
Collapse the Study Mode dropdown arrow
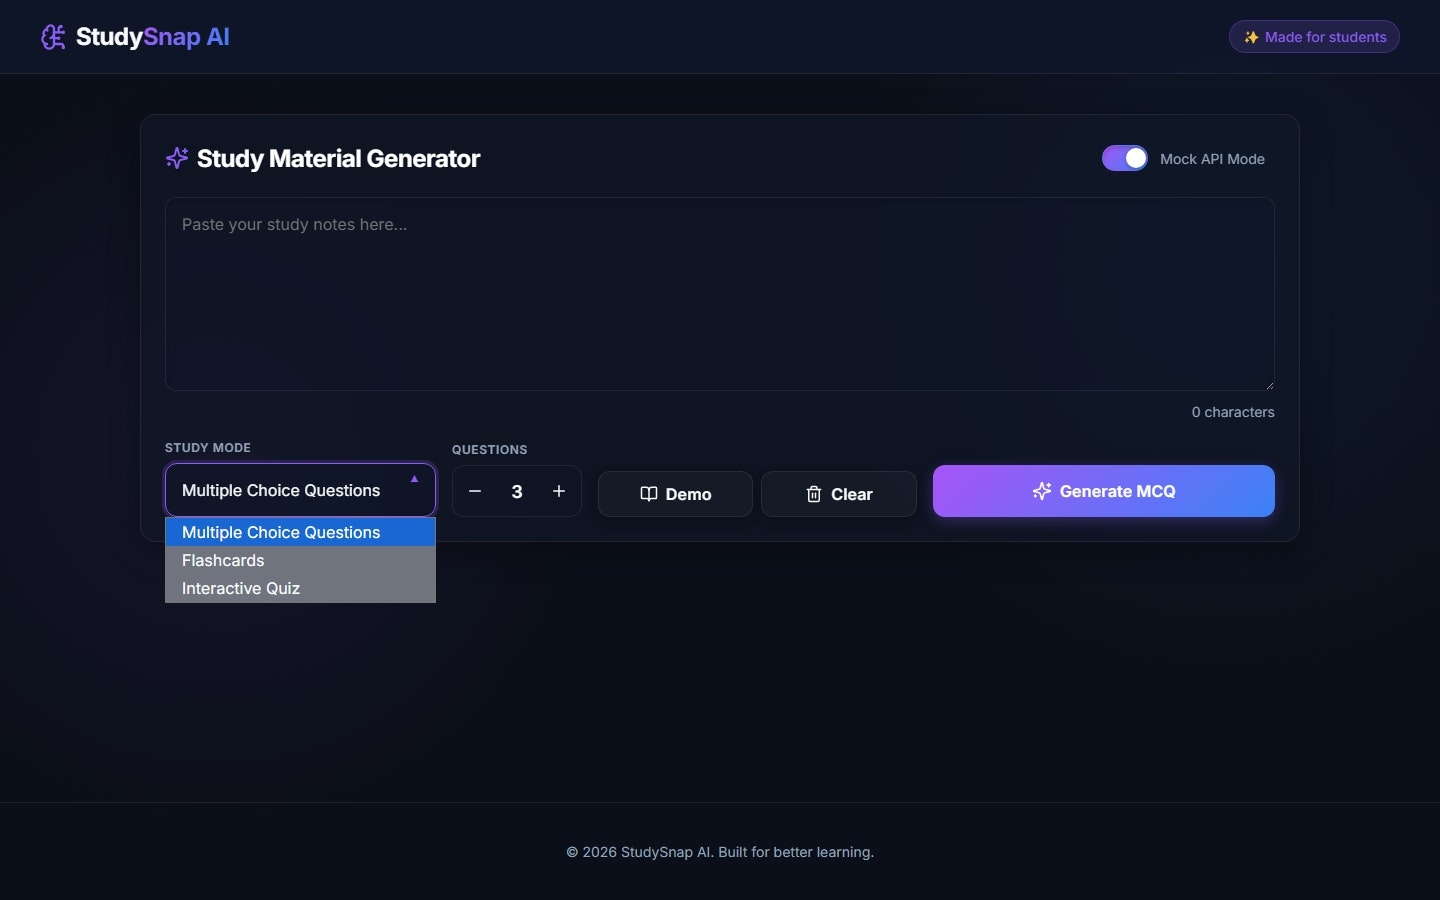414,478
